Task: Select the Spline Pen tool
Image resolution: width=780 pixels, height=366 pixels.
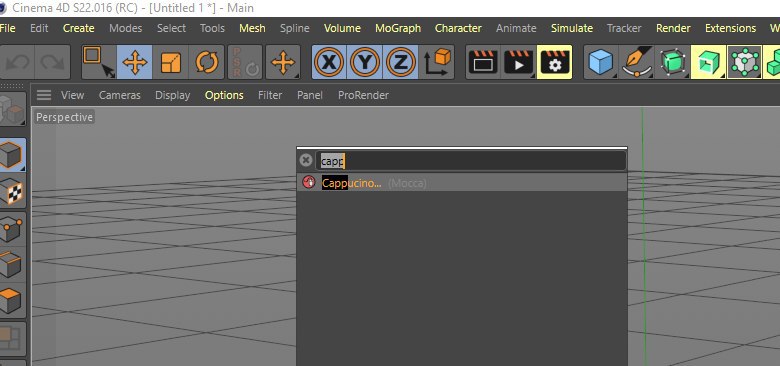Action: pyautogui.click(x=637, y=63)
